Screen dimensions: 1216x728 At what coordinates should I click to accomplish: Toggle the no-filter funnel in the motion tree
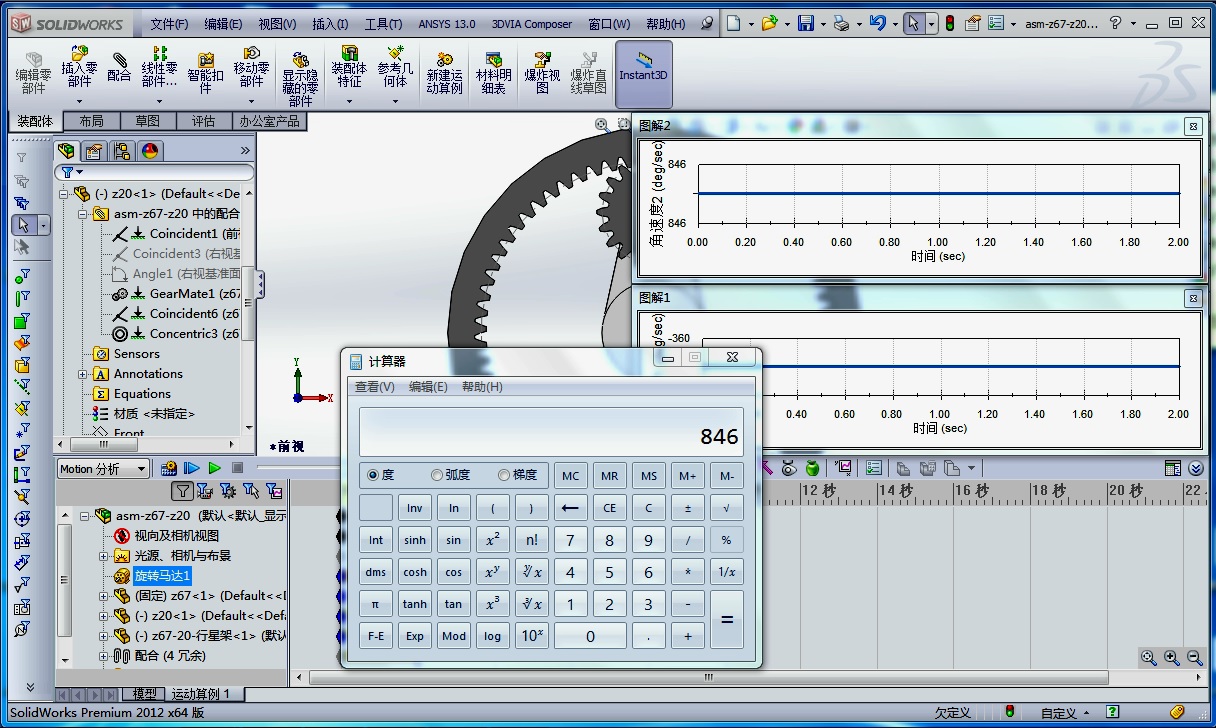pos(182,491)
